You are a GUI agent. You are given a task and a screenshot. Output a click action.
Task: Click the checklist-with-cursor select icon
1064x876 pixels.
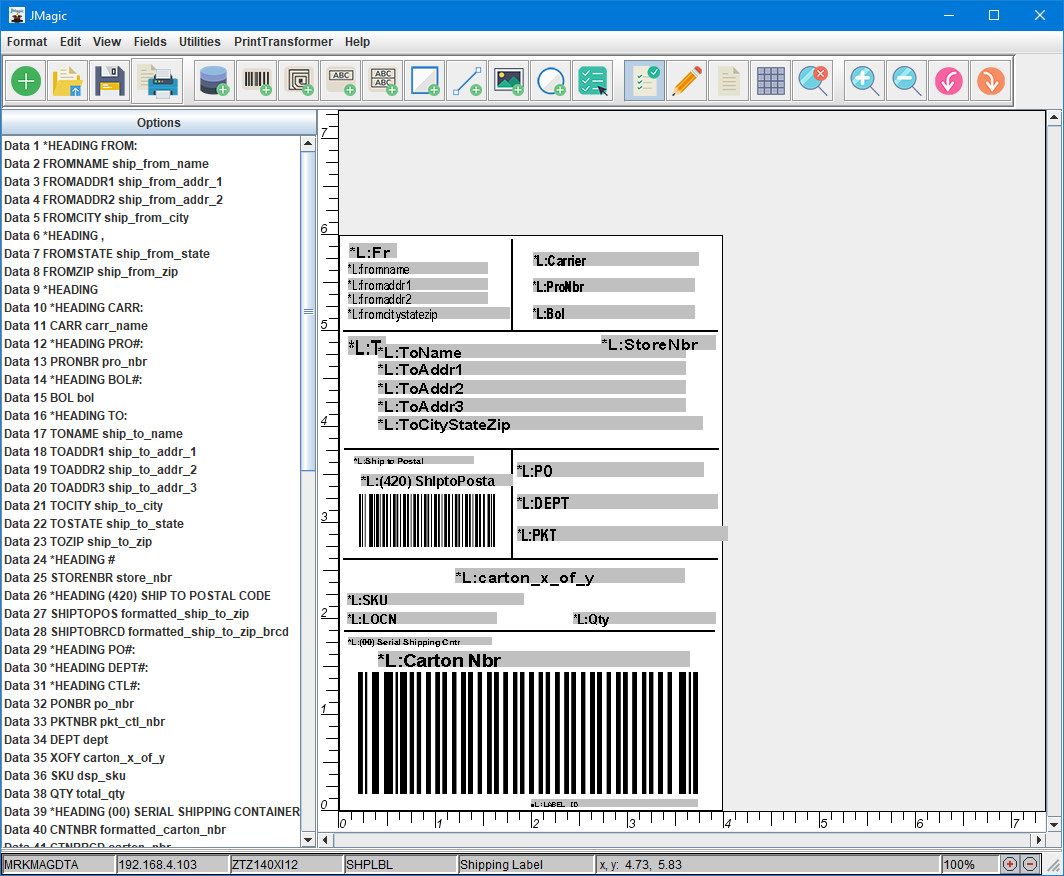tap(594, 81)
